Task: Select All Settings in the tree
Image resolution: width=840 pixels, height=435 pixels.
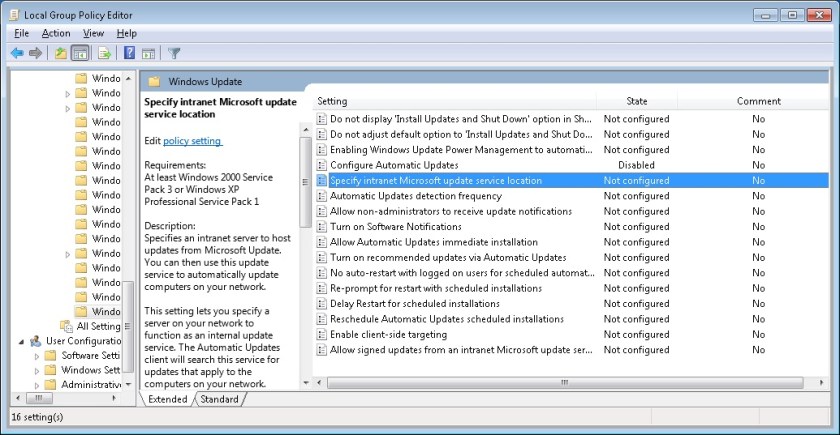Action: 98,326
